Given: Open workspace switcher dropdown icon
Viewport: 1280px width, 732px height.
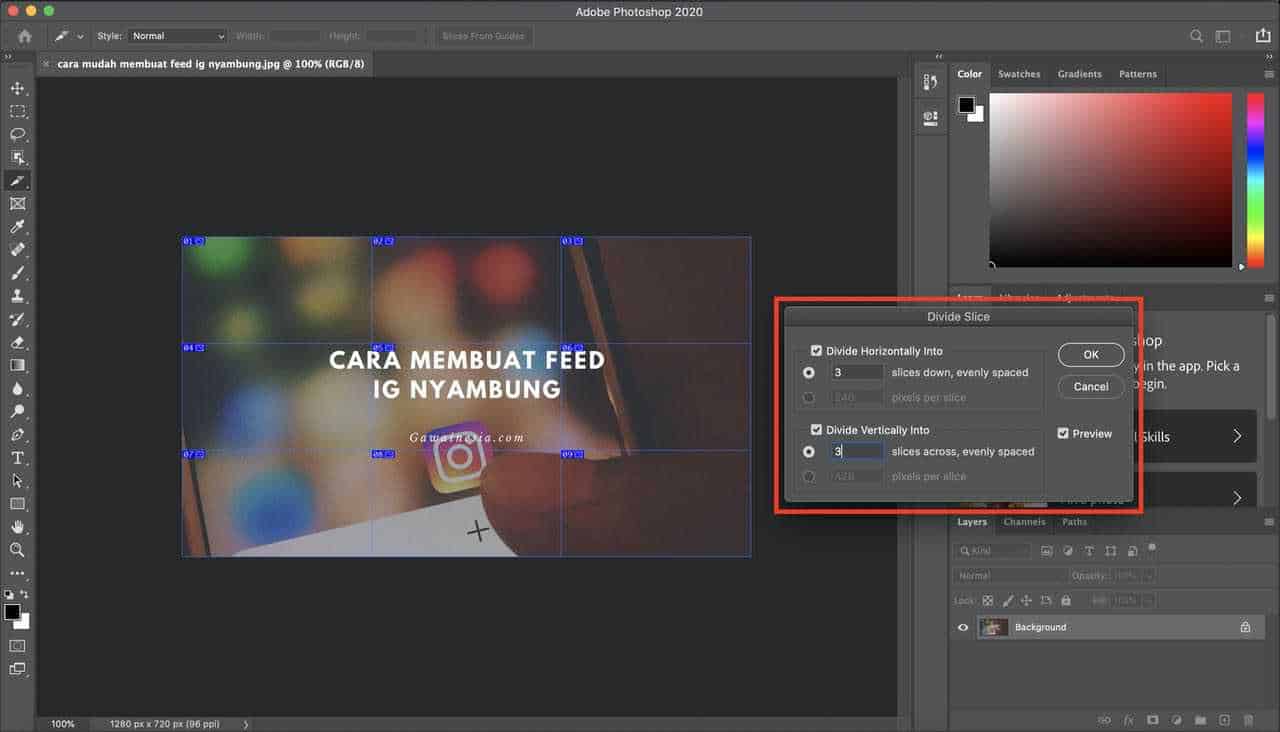Looking at the screenshot, I should coord(1223,36).
